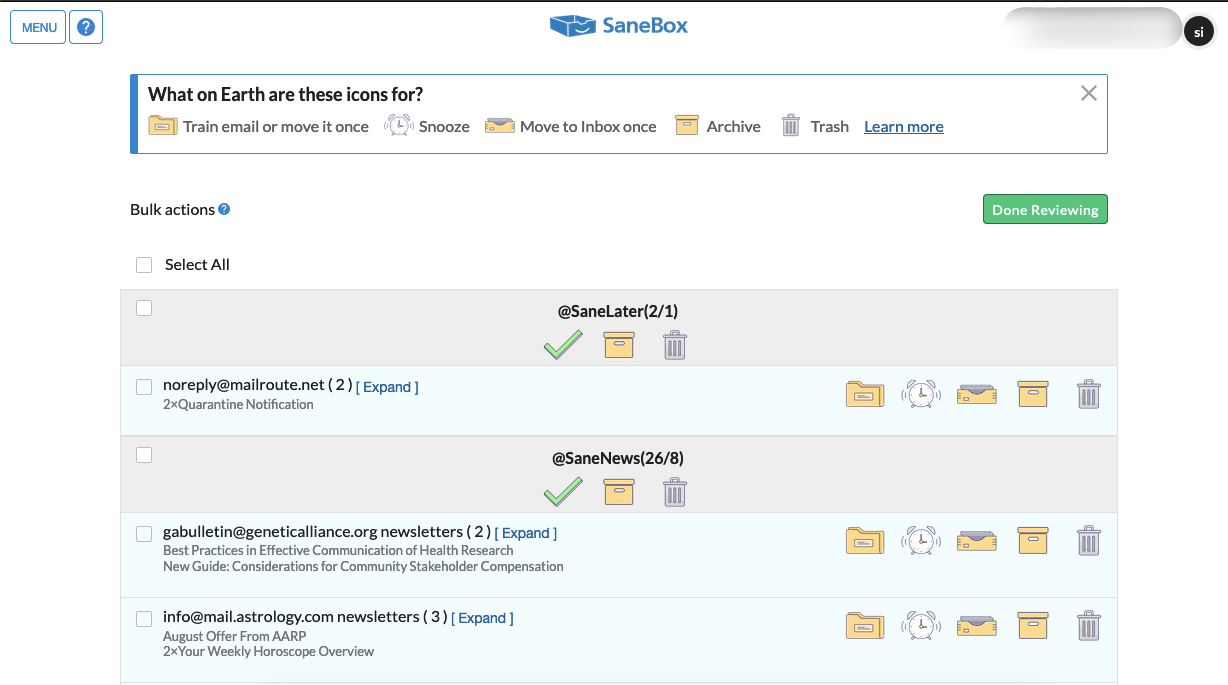The image size is (1228, 685).
Task: Archive gabulletin@geneticalliance.org newsletters
Action: click(x=1033, y=541)
